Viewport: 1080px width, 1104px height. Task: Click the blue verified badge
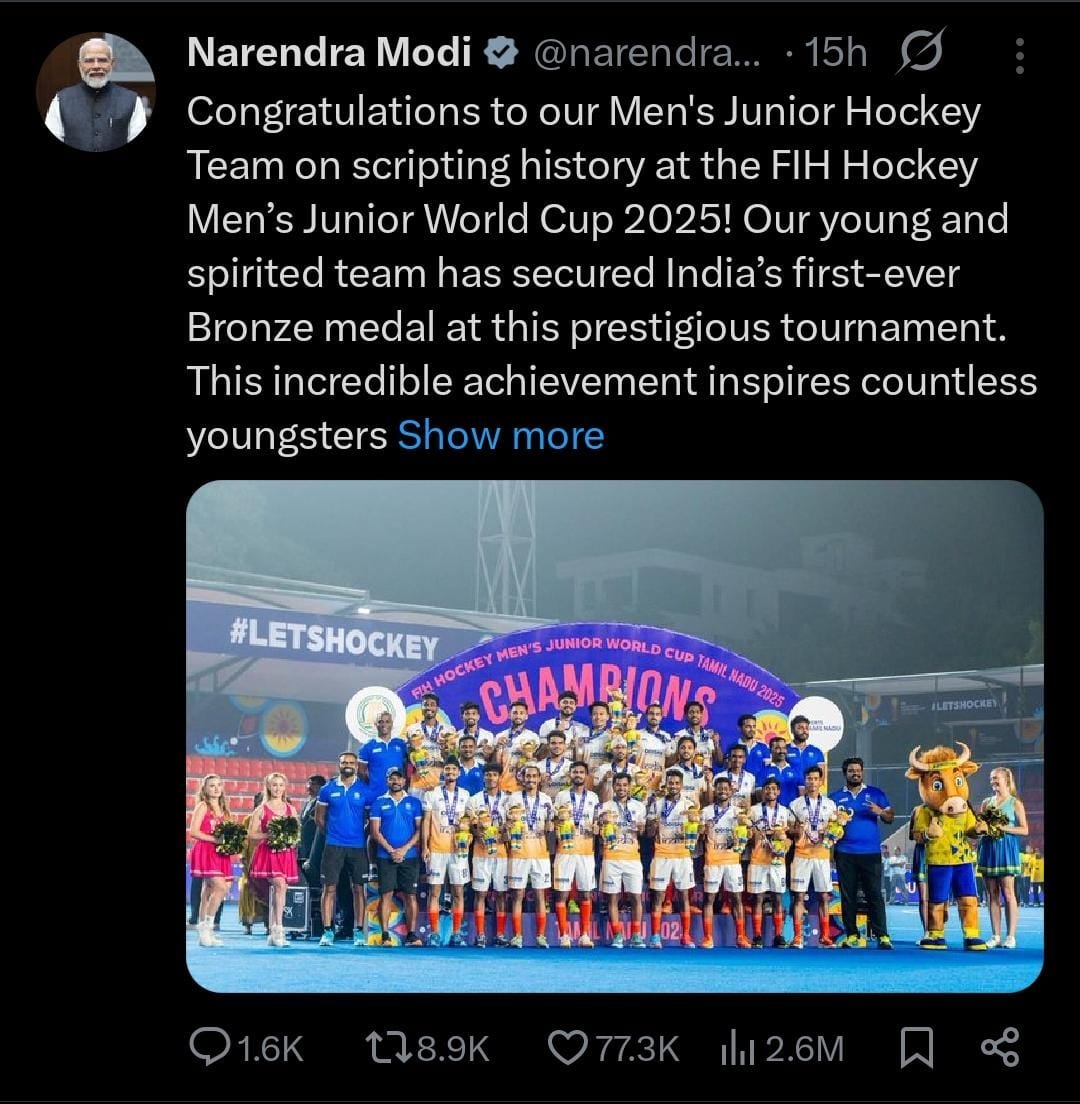tap(500, 54)
